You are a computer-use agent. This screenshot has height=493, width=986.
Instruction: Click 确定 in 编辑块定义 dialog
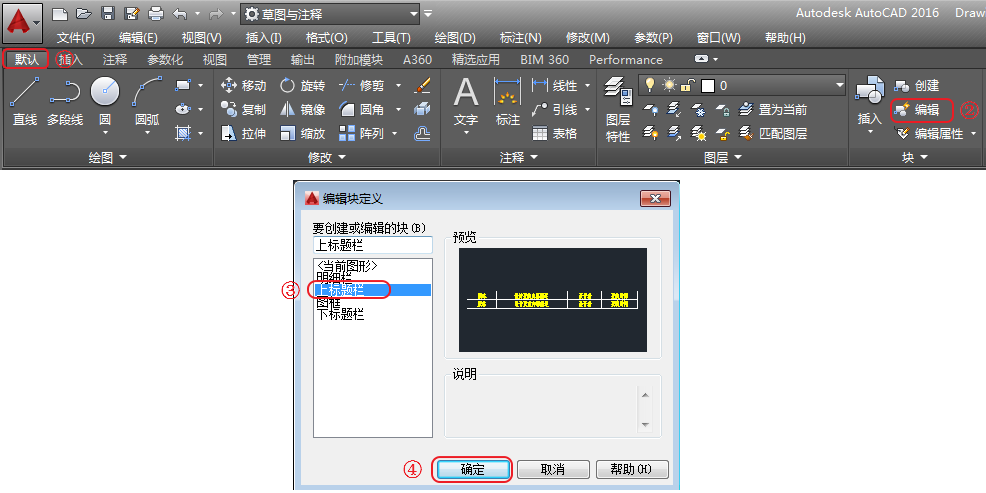[472, 470]
